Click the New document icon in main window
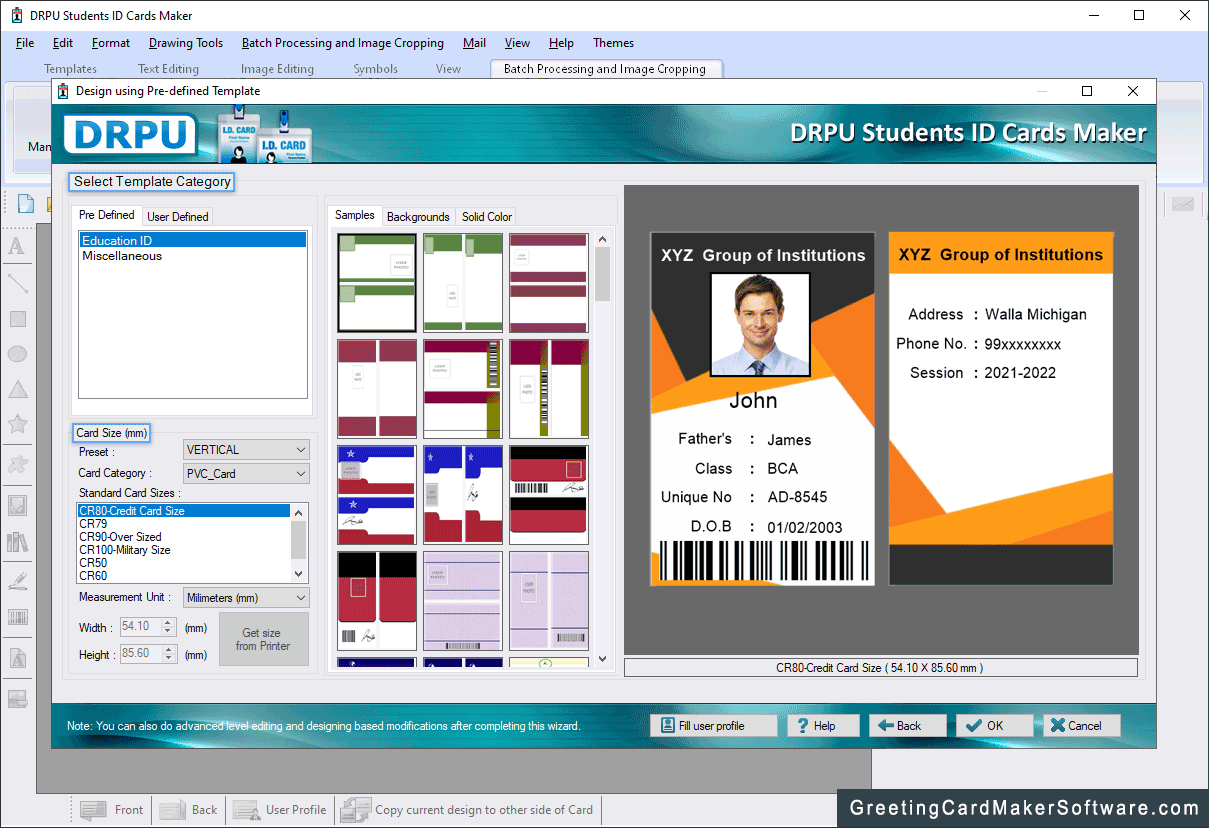 click(25, 204)
